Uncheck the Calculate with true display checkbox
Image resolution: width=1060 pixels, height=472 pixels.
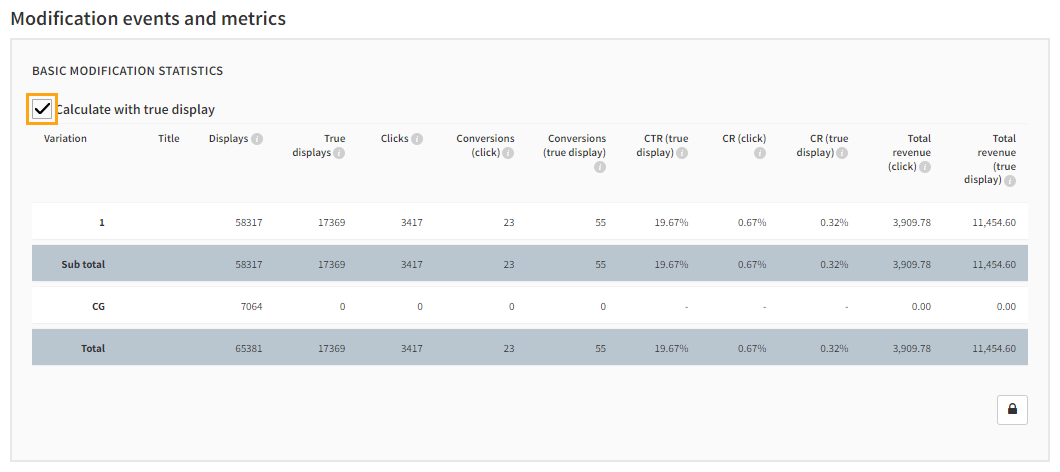42,109
